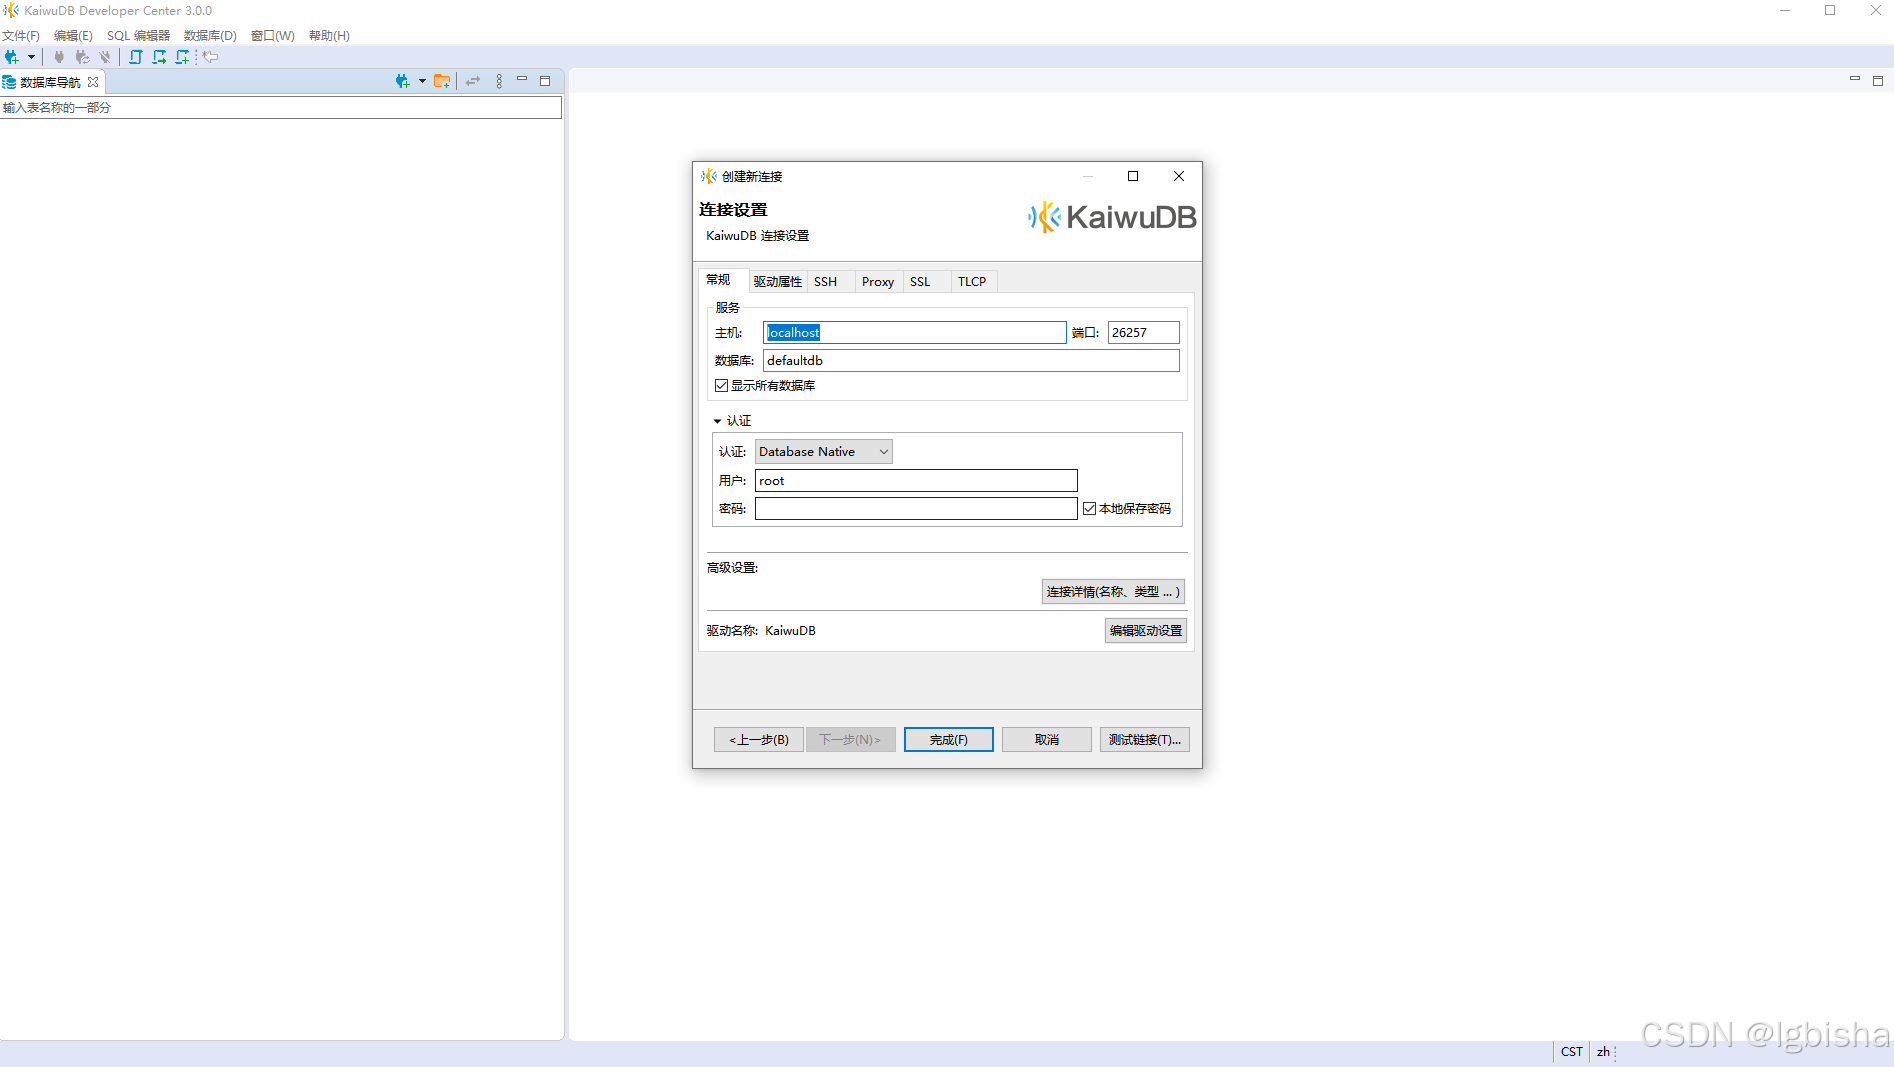This screenshot has height=1067, width=1894.
Task: Click the new connection plug icon in main toolbar
Action: (x=12, y=57)
